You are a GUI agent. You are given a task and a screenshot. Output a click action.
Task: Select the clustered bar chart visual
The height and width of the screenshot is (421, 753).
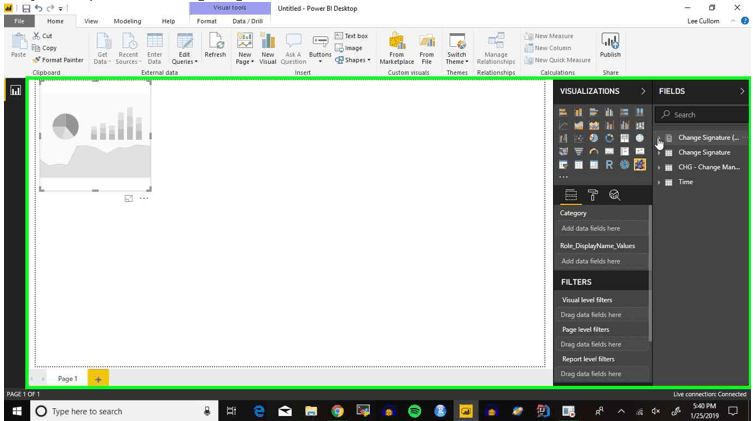click(x=594, y=112)
